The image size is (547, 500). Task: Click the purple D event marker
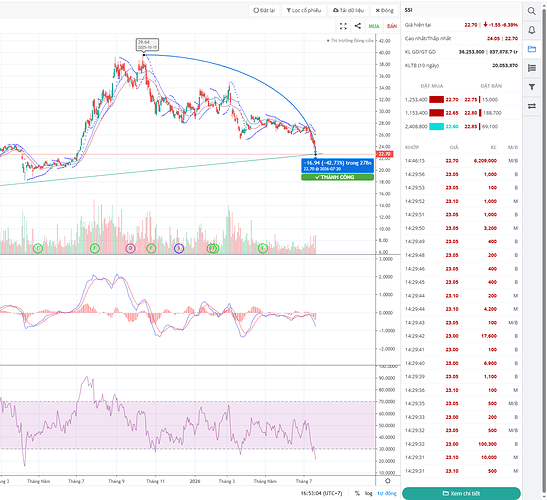pyautogui.click(x=130, y=248)
